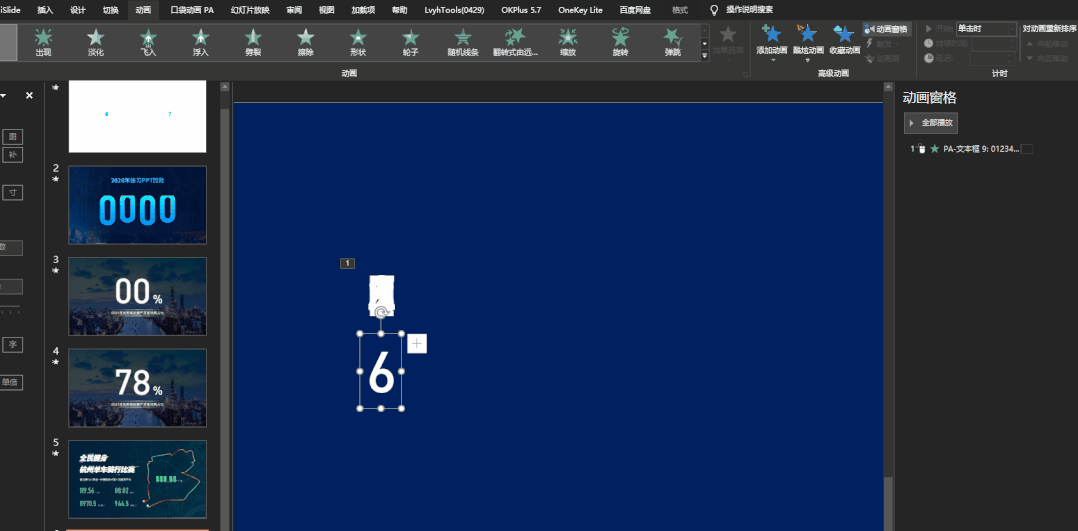Image resolution: width=1078 pixels, height=531 pixels.
Task: Open the 添加动画 dropdown
Action: click(x=772, y=41)
